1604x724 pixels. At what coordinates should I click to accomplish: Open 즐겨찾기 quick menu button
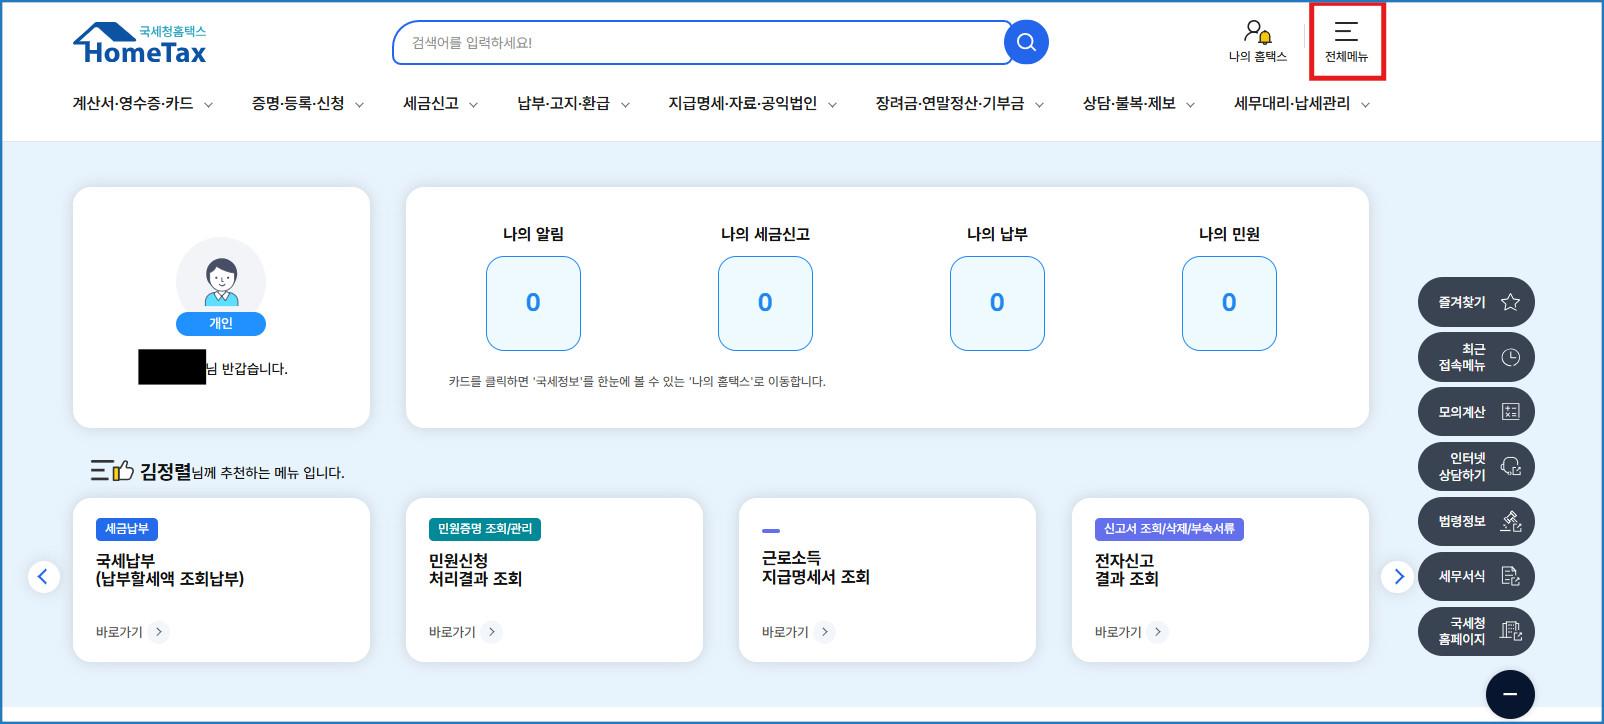coord(1476,302)
